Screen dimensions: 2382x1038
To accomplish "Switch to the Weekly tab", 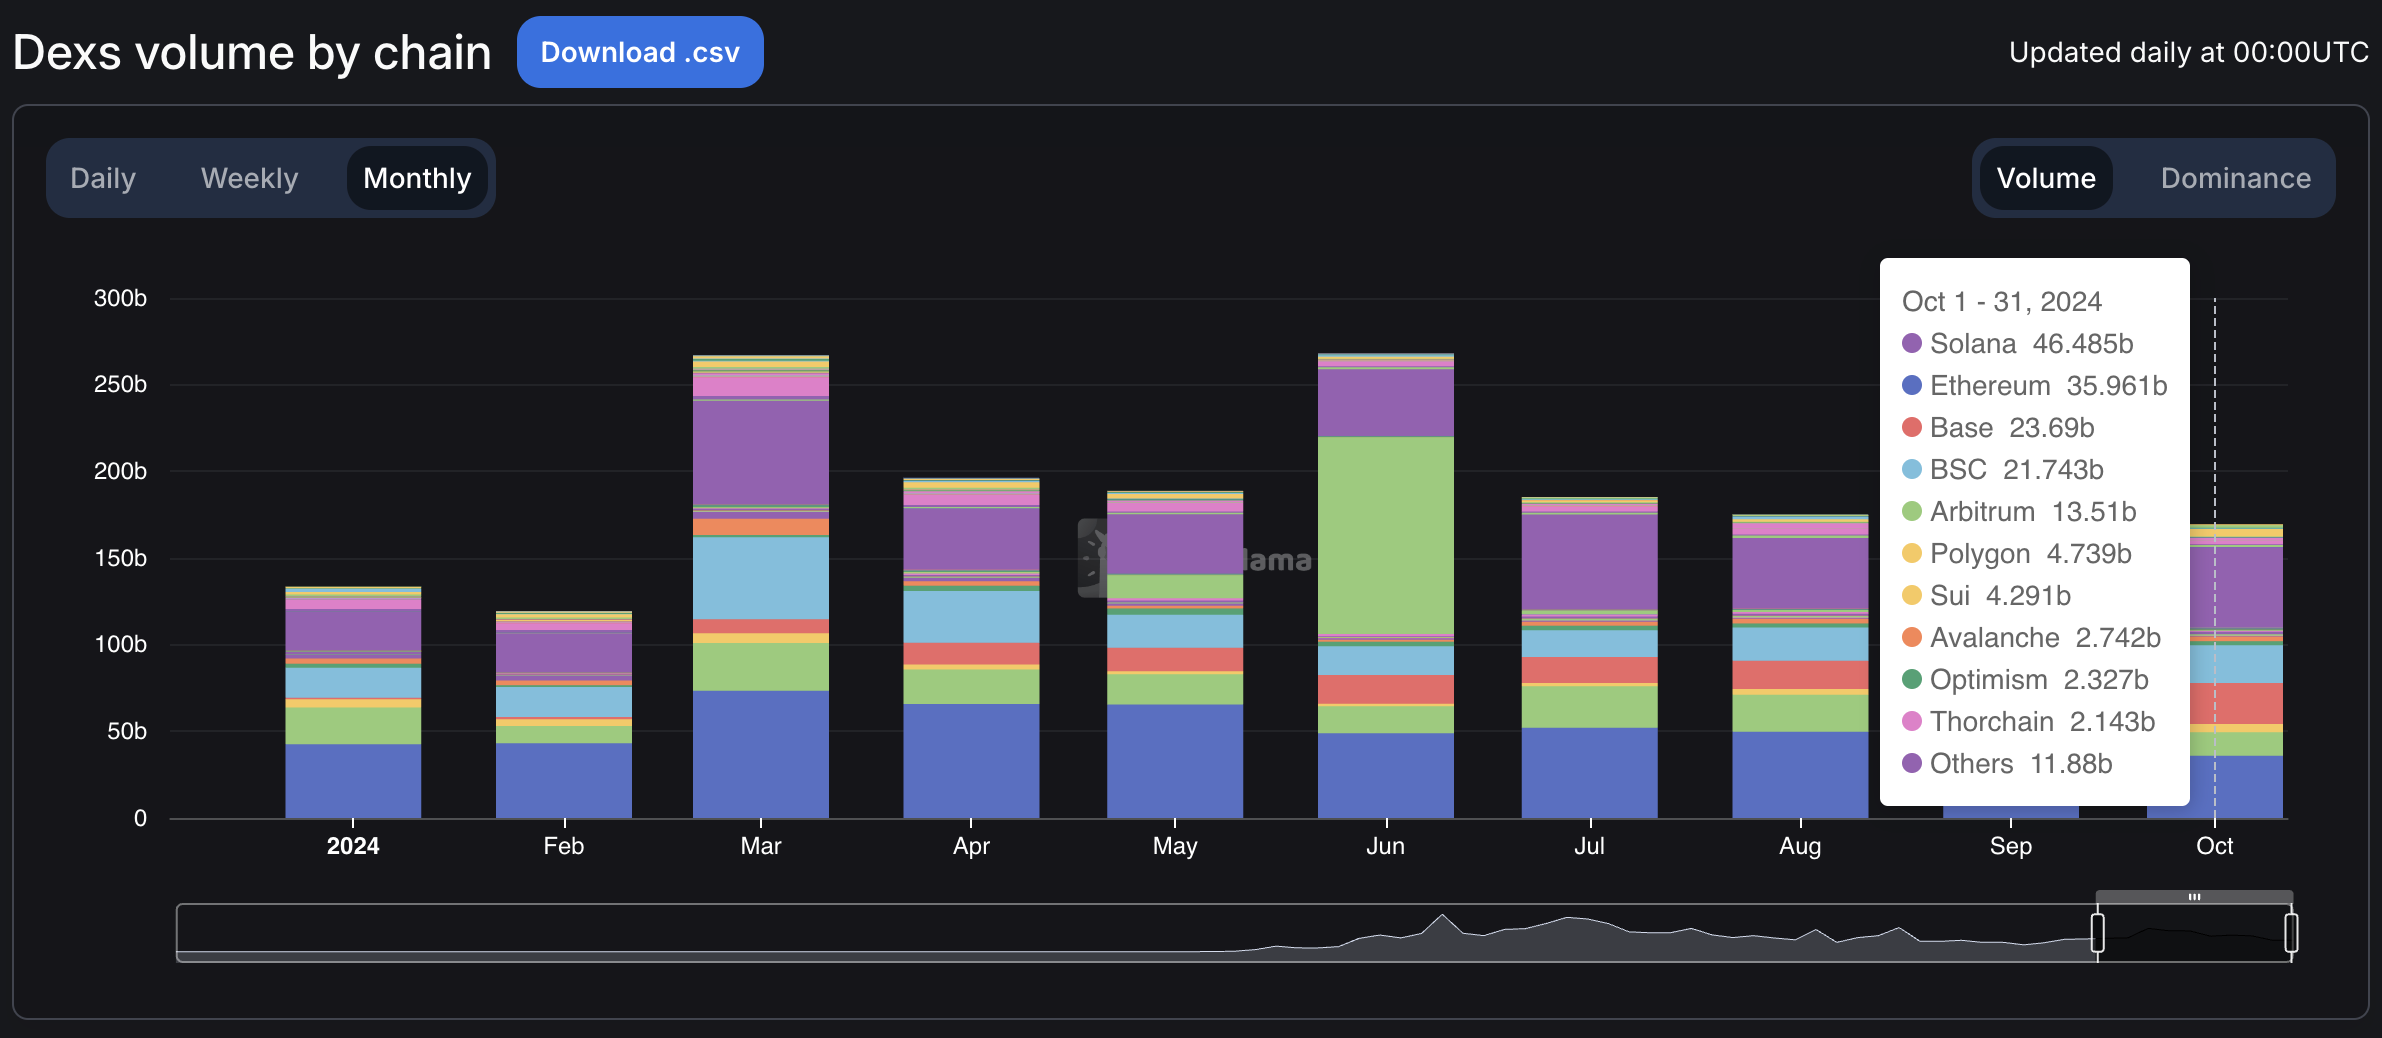I will (249, 178).
